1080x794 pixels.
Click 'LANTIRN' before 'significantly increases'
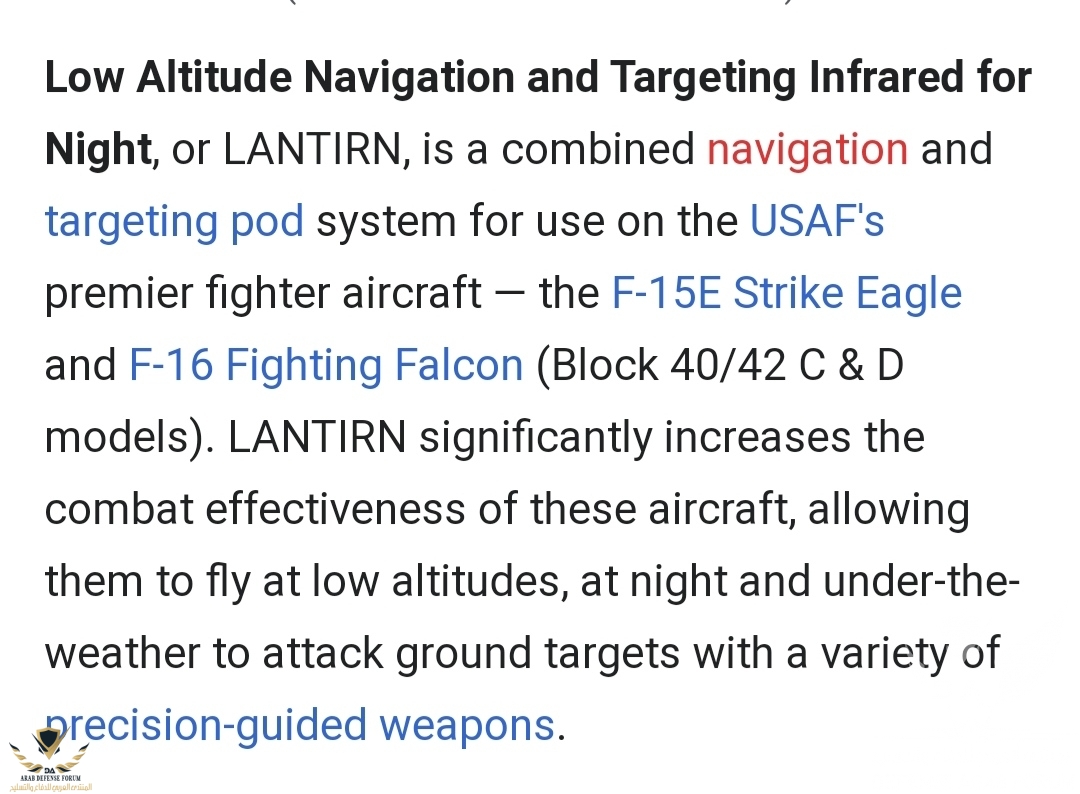(317, 438)
